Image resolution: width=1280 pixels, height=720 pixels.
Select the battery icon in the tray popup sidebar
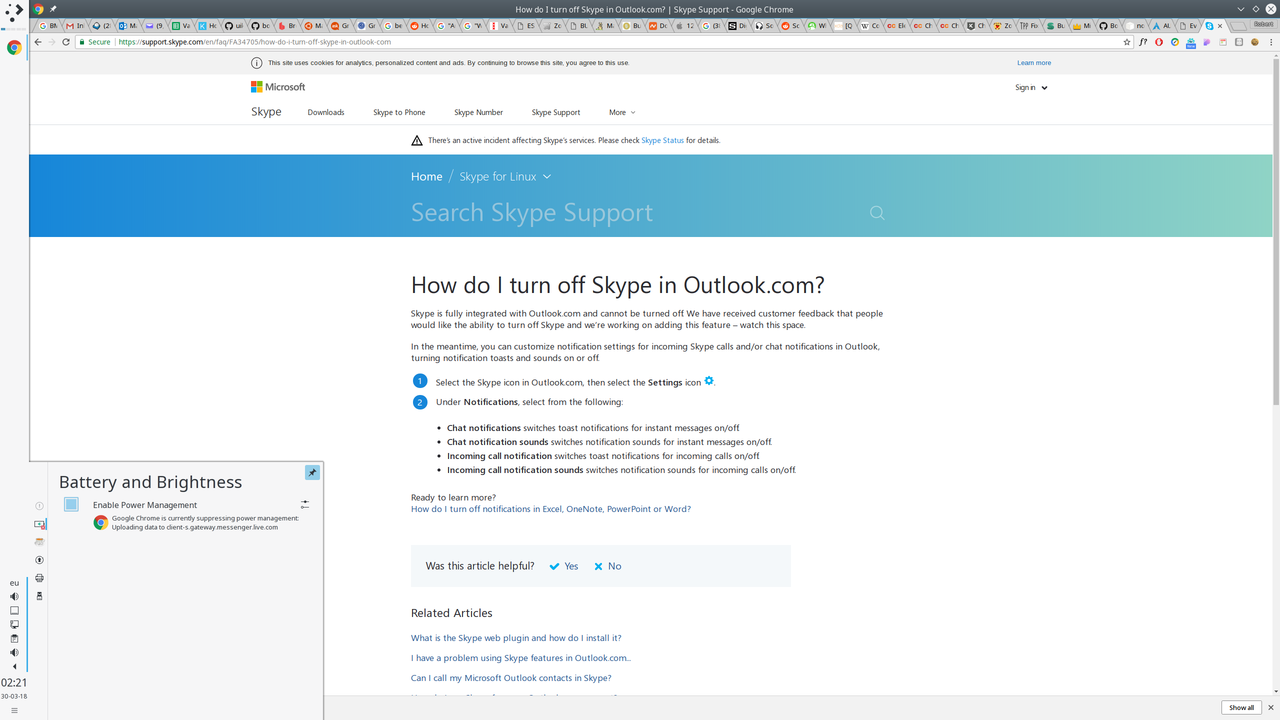point(40,524)
